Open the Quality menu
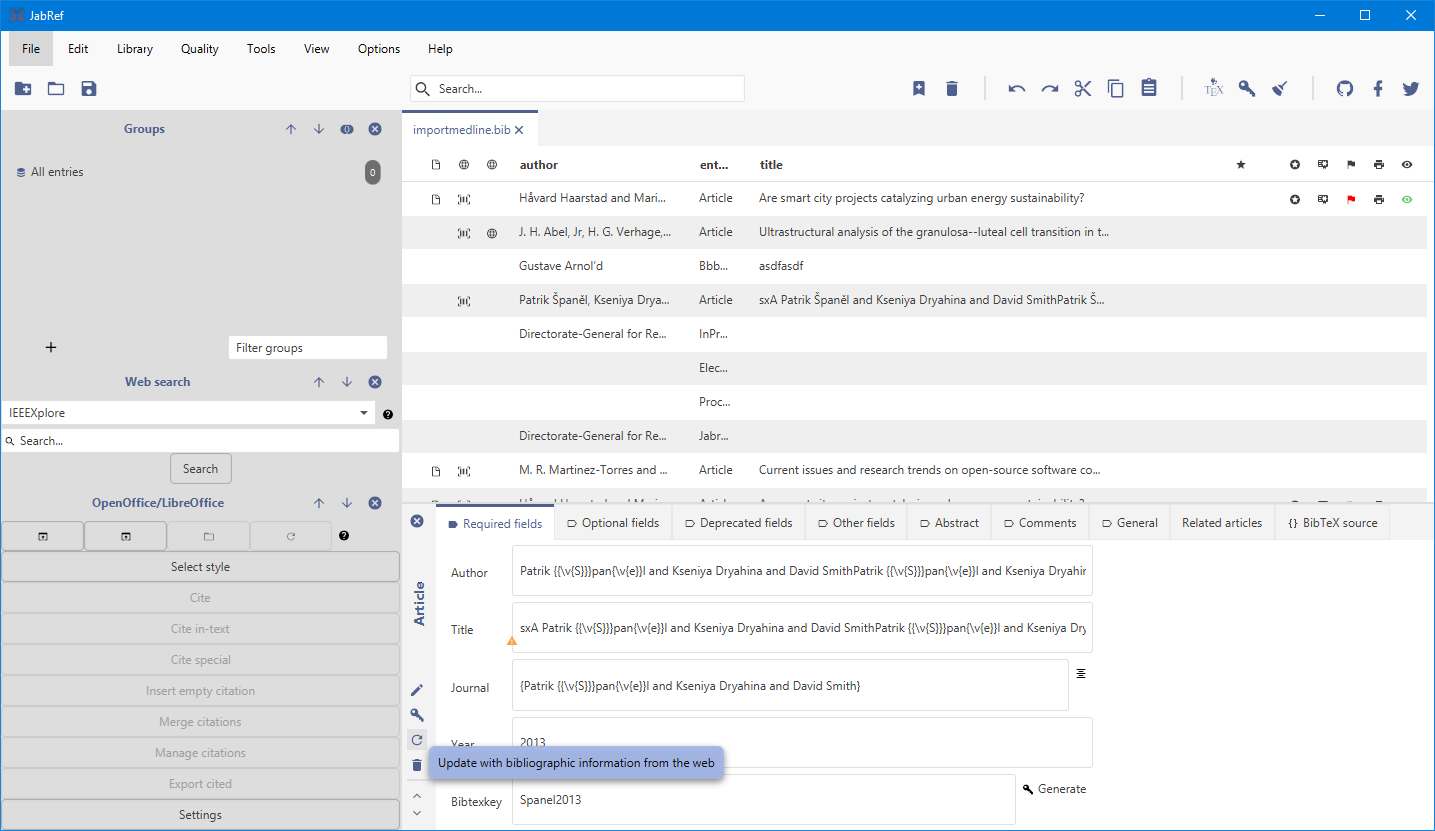1435x831 pixels. (200, 49)
